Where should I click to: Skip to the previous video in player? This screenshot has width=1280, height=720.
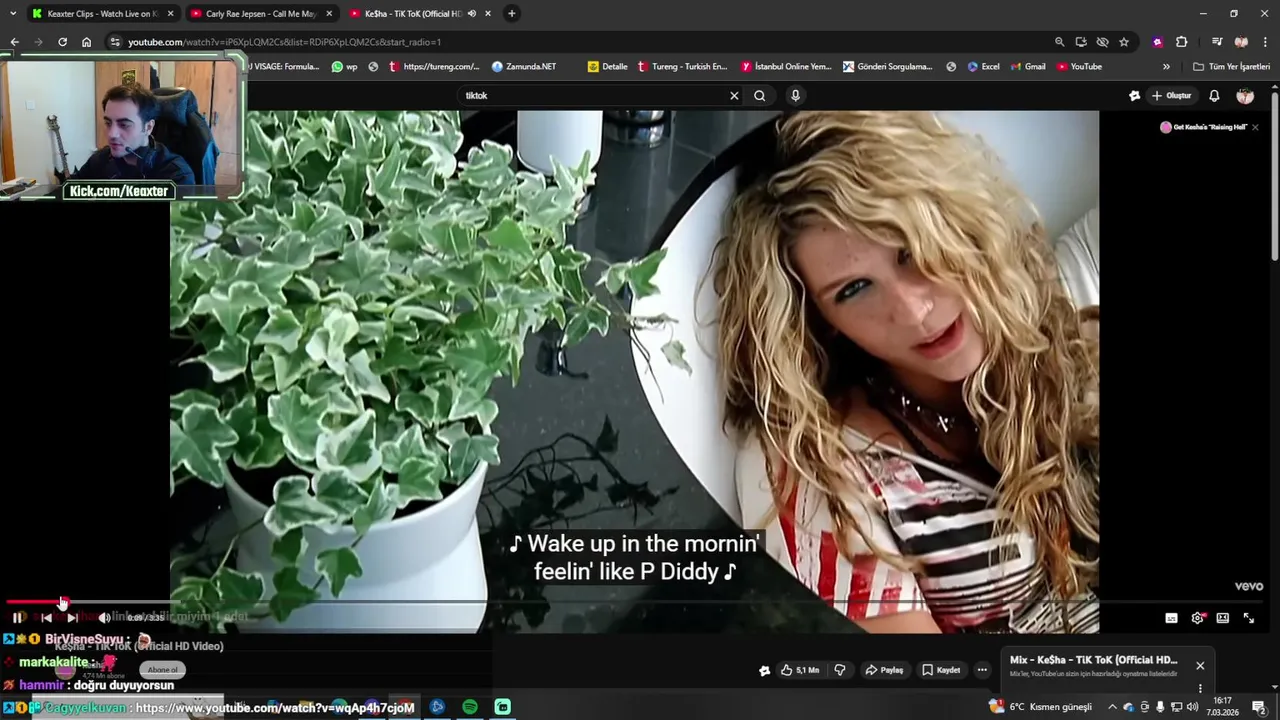46,618
